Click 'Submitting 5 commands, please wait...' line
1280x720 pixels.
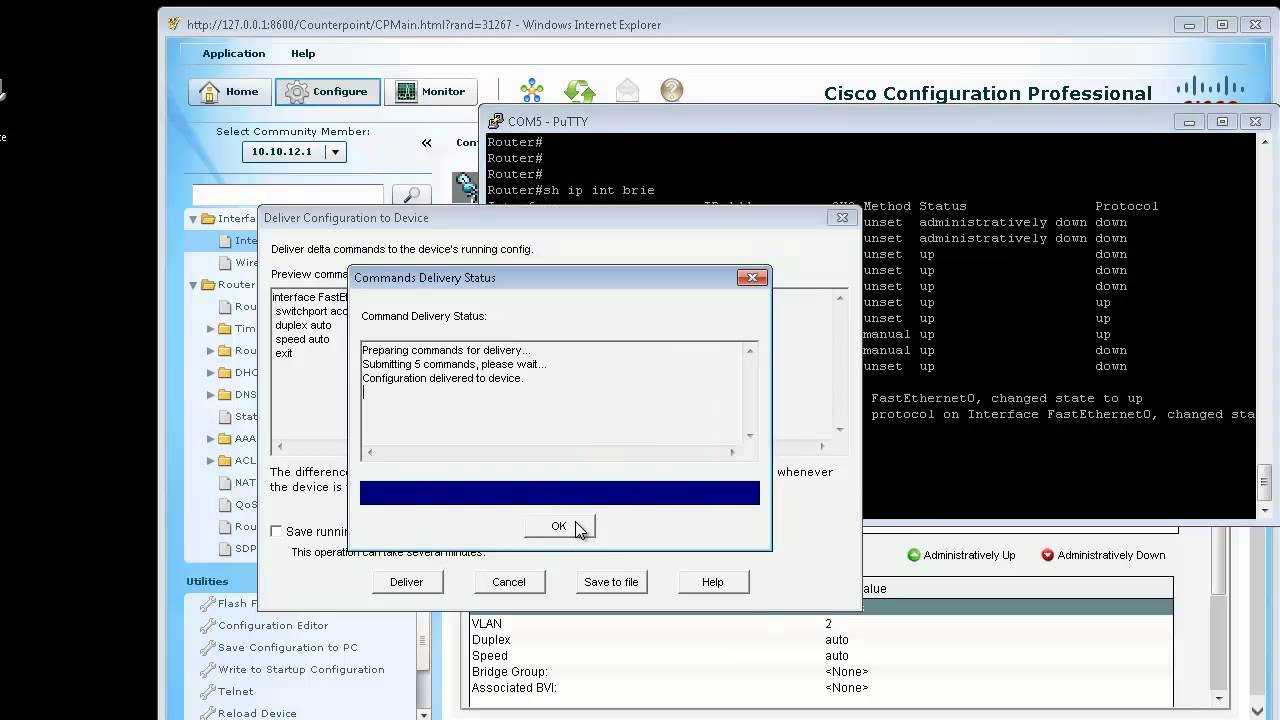tap(454, 364)
